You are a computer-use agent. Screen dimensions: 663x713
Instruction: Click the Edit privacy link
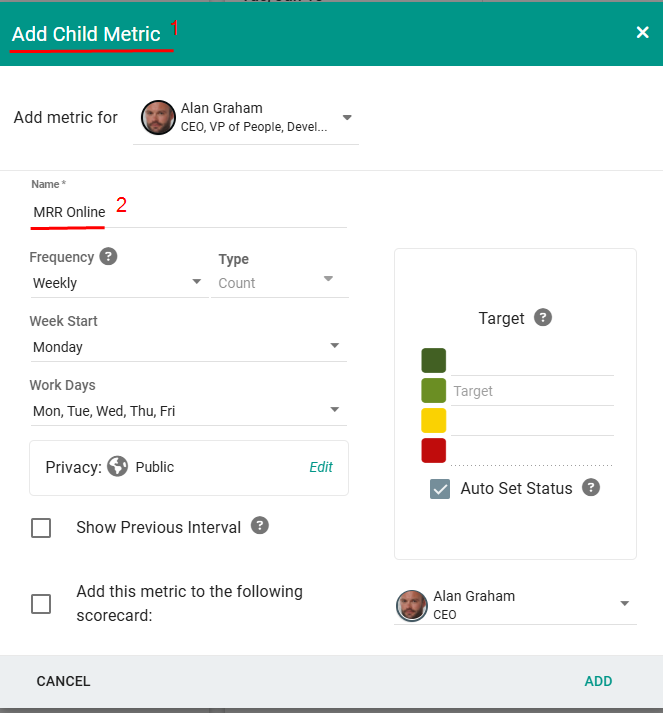click(x=320, y=467)
